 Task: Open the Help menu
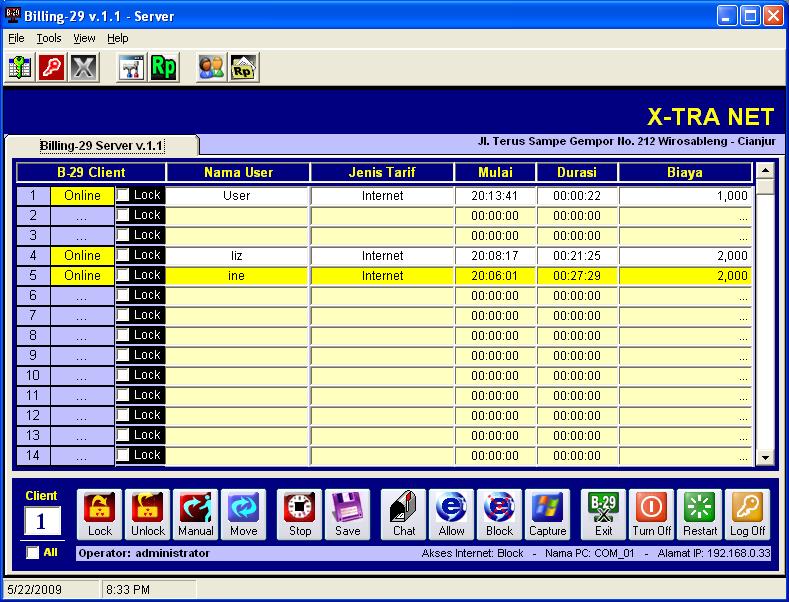click(118, 38)
